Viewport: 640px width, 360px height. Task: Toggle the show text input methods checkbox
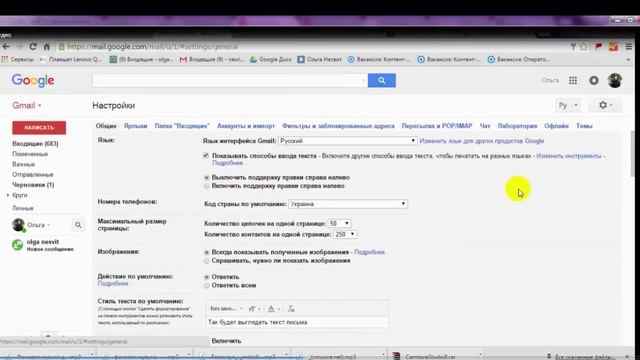(206, 156)
